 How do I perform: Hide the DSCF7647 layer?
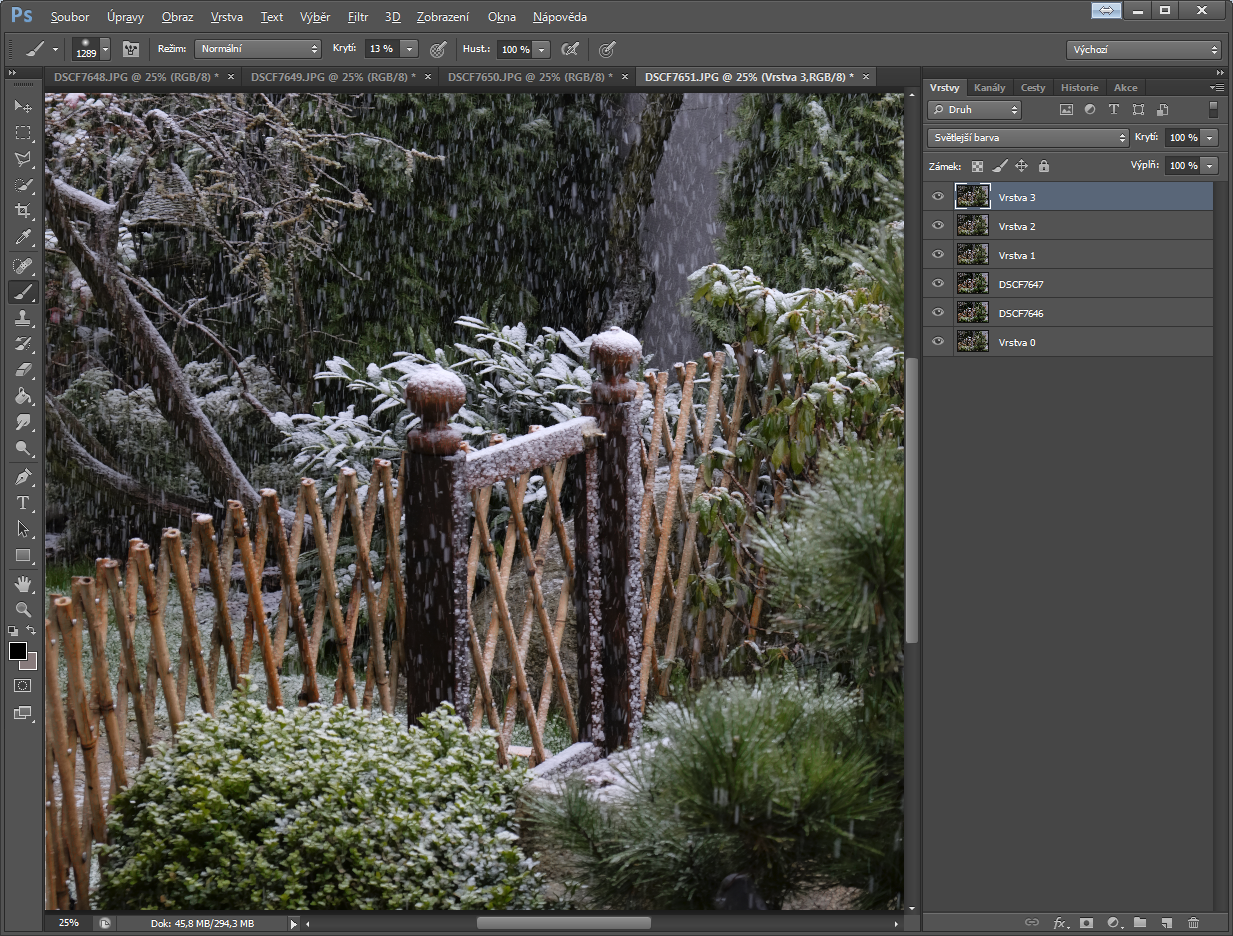coord(938,284)
